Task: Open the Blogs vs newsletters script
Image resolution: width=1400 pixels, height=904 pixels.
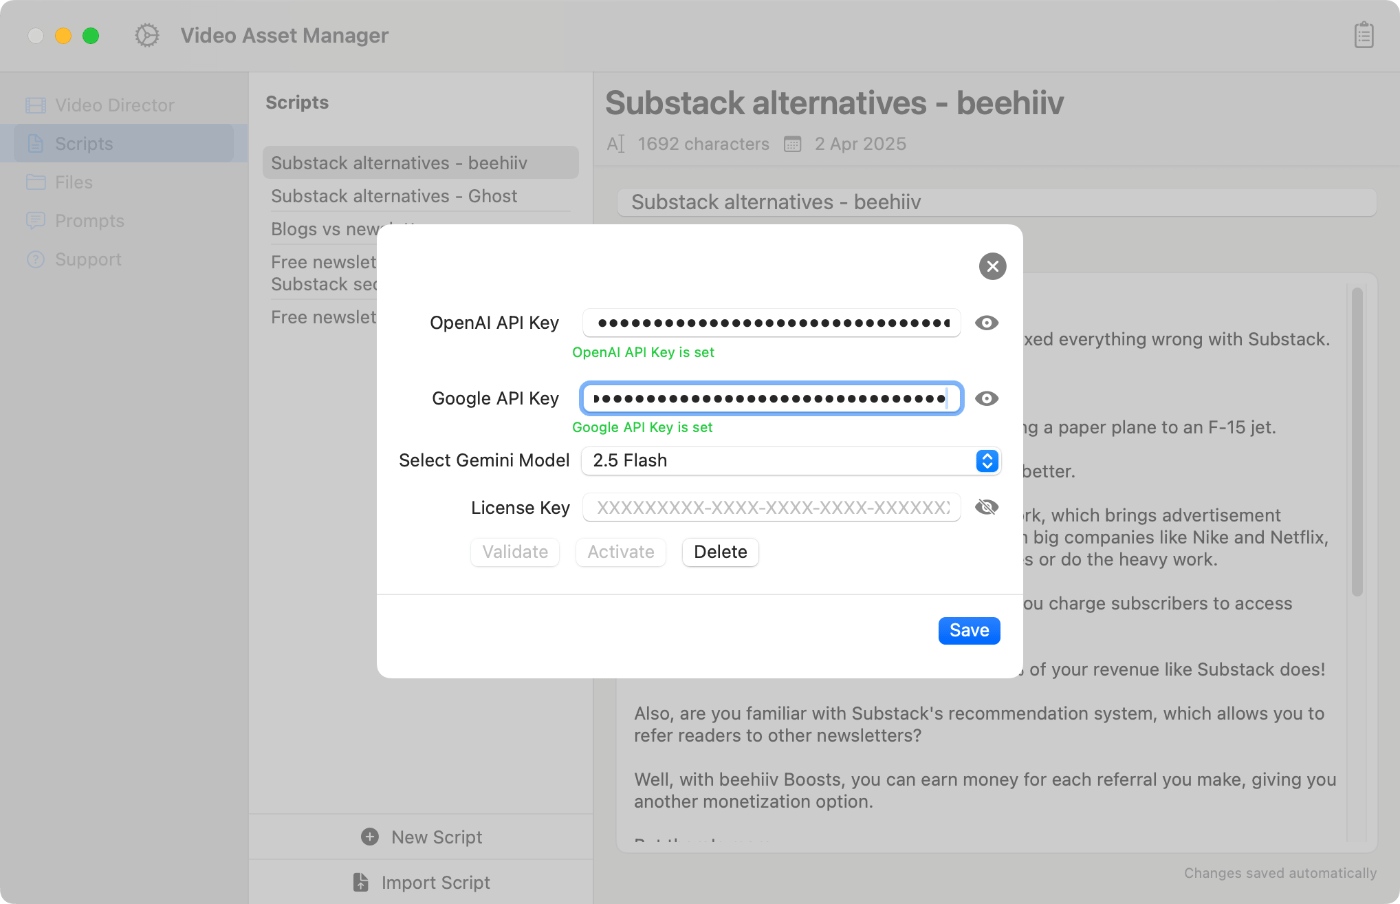Action: click(x=322, y=229)
